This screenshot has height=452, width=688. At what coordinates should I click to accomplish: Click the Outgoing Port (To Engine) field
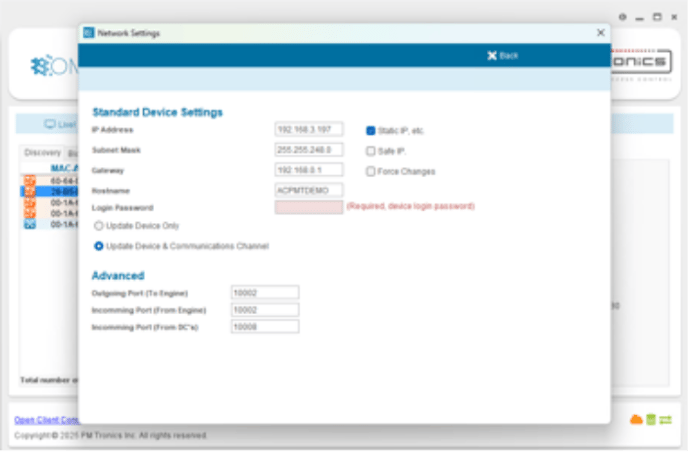click(x=264, y=292)
